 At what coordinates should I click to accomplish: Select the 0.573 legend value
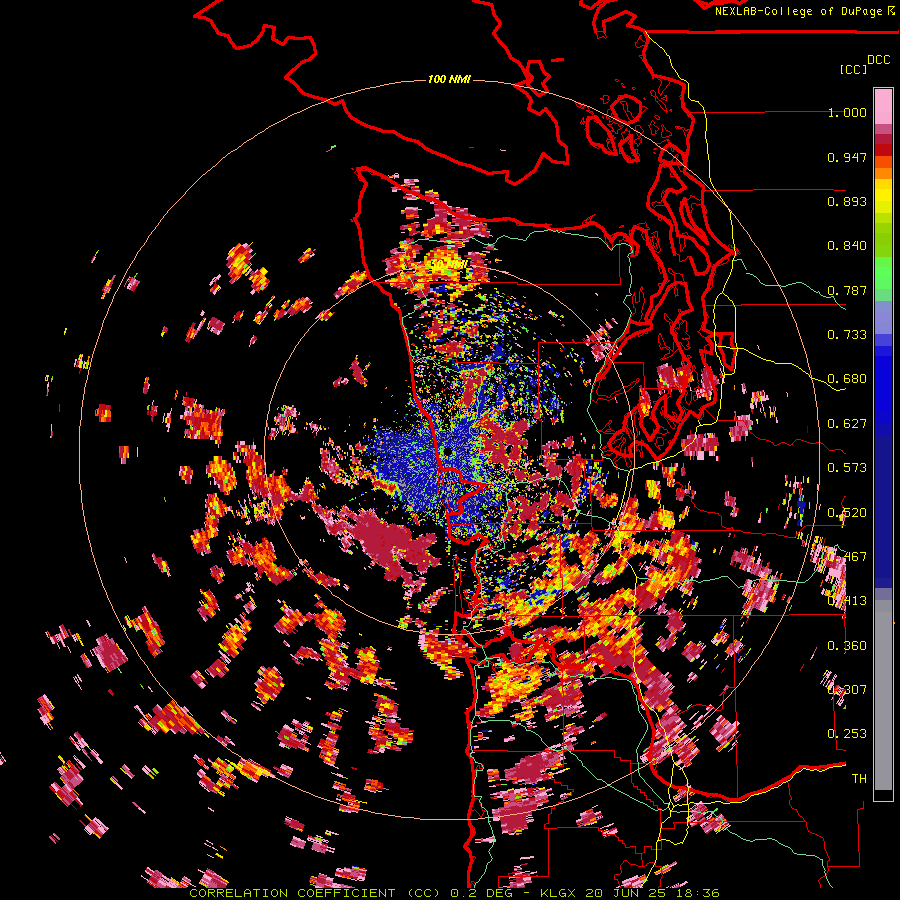(x=847, y=468)
